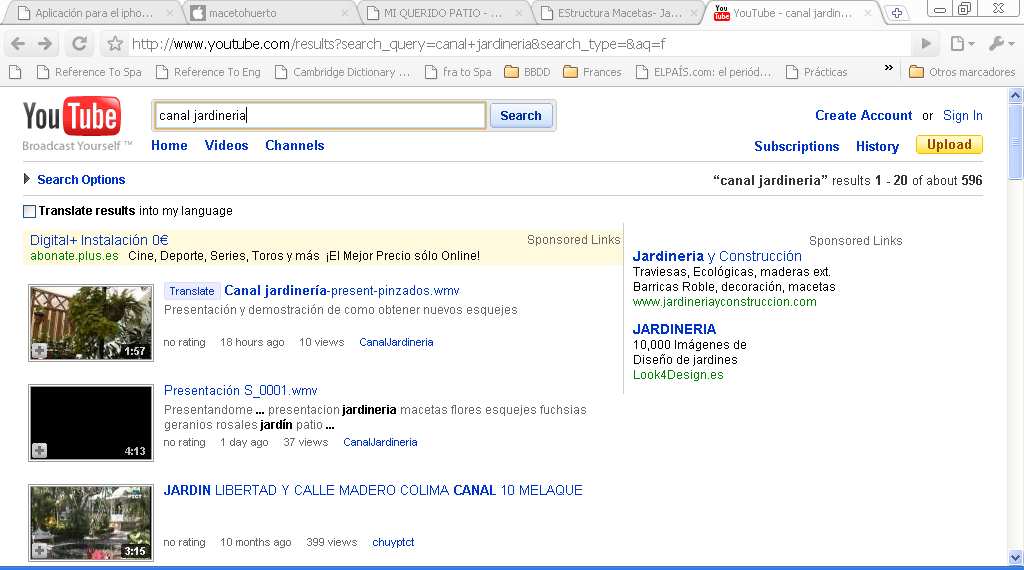Open chuyptct channel link

pos(393,542)
